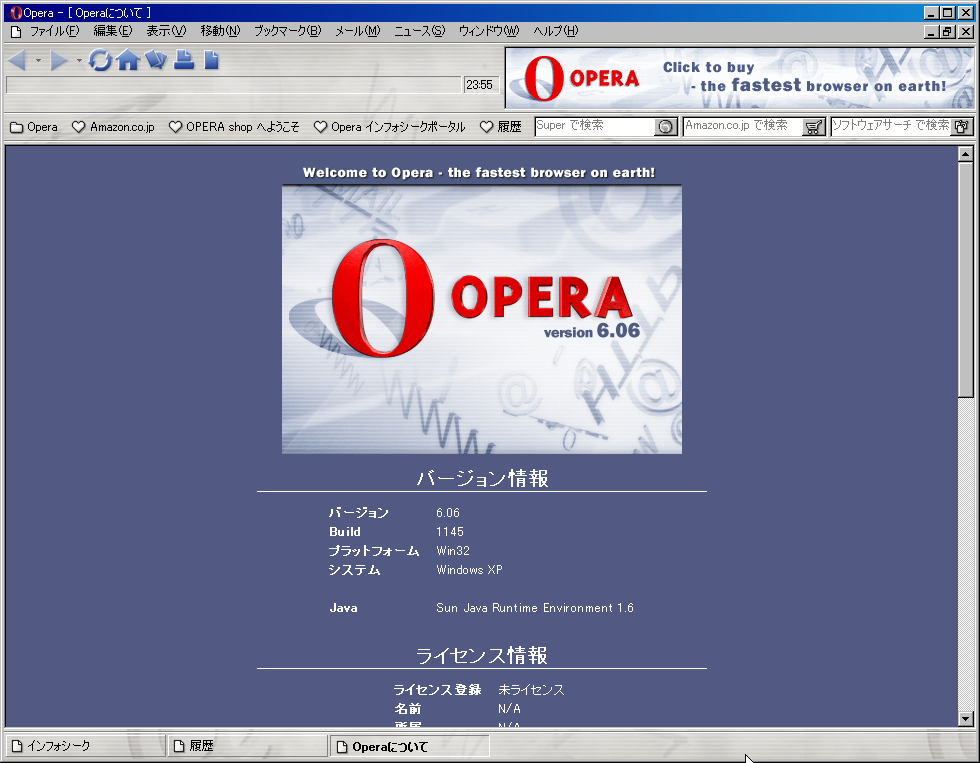Image resolution: width=980 pixels, height=763 pixels.
Task: Click the Super で検索 search field
Action: point(595,126)
